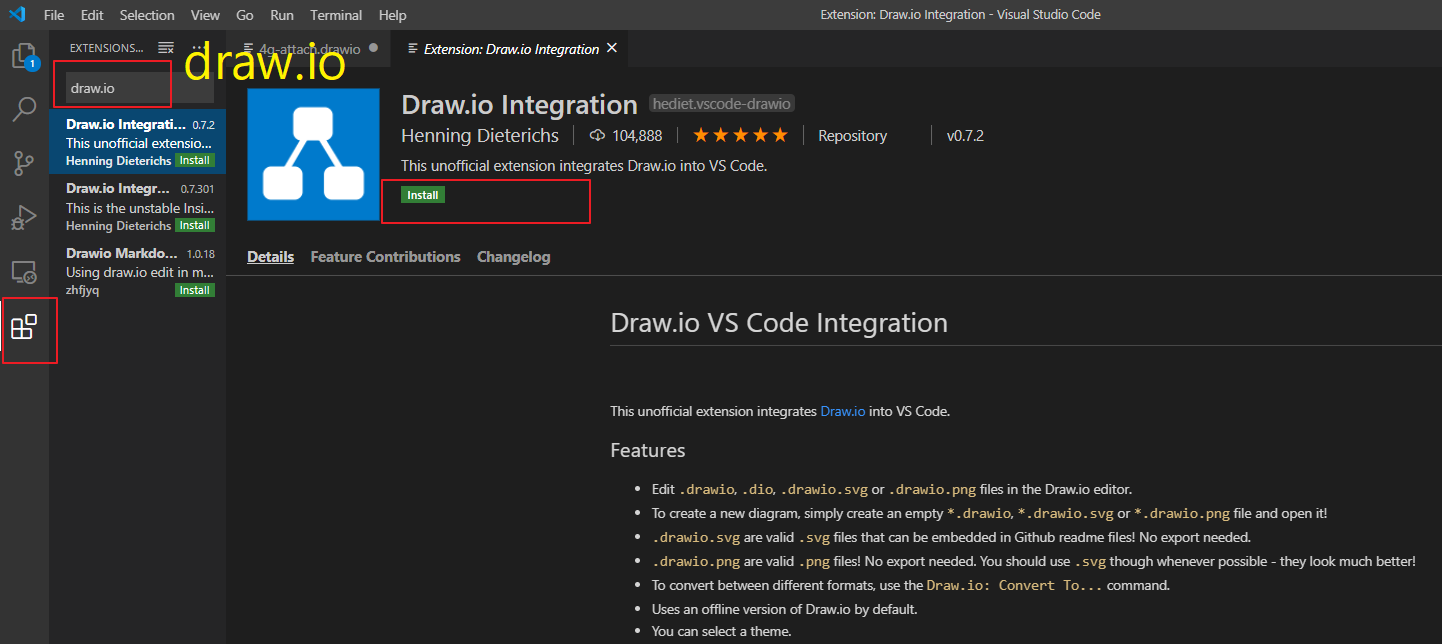This screenshot has width=1442, height=644.
Task: Click the five-star rating
Action: tap(740, 135)
